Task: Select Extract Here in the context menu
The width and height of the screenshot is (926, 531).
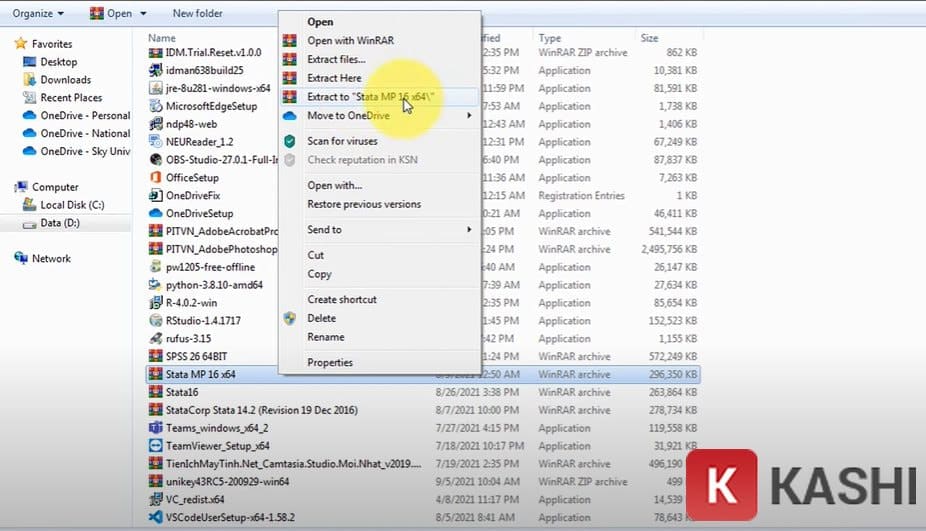Action: tap(334, 78)
